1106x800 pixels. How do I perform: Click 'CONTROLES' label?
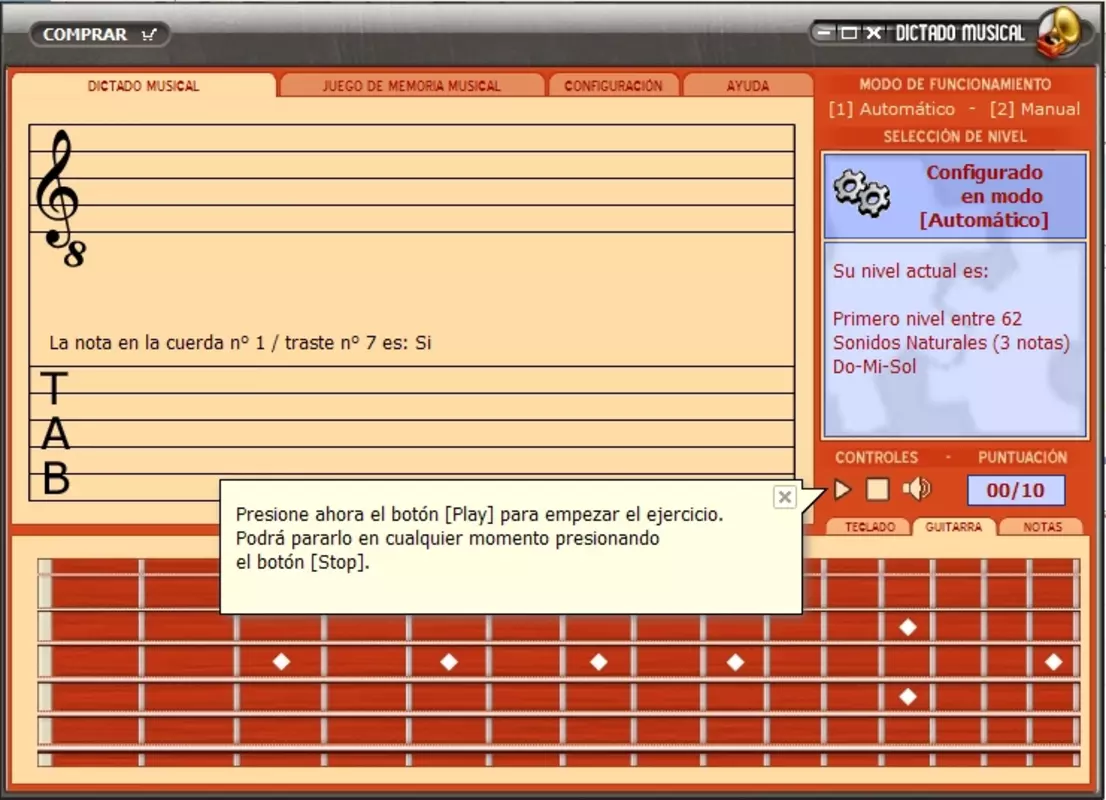[876, 457]
